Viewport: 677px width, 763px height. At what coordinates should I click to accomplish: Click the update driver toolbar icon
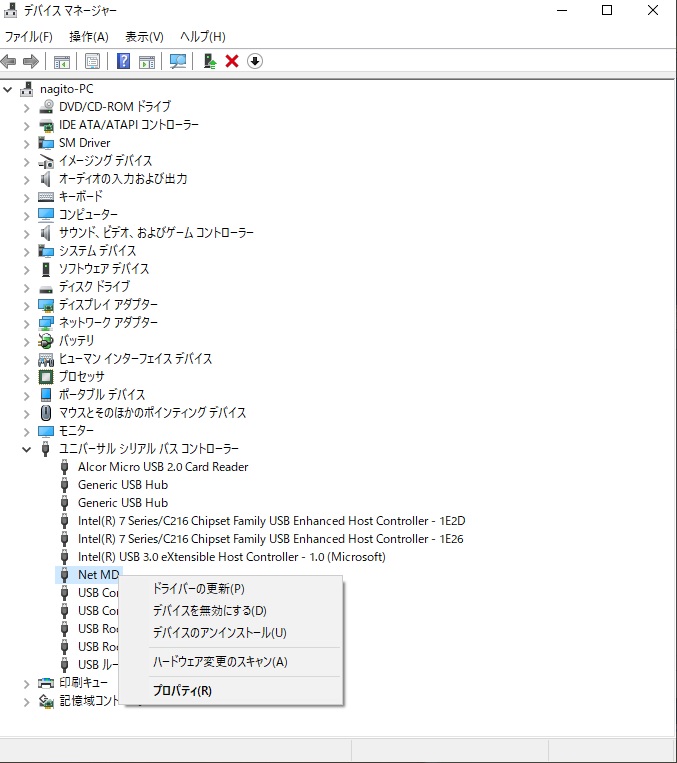click(x=210, y=61)
